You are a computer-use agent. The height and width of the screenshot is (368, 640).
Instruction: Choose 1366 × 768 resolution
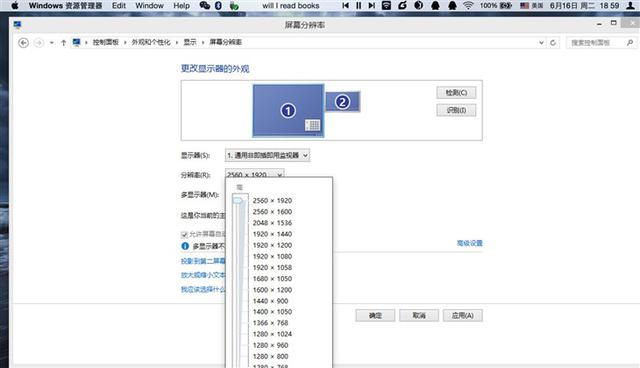click(x=270, y=323)
